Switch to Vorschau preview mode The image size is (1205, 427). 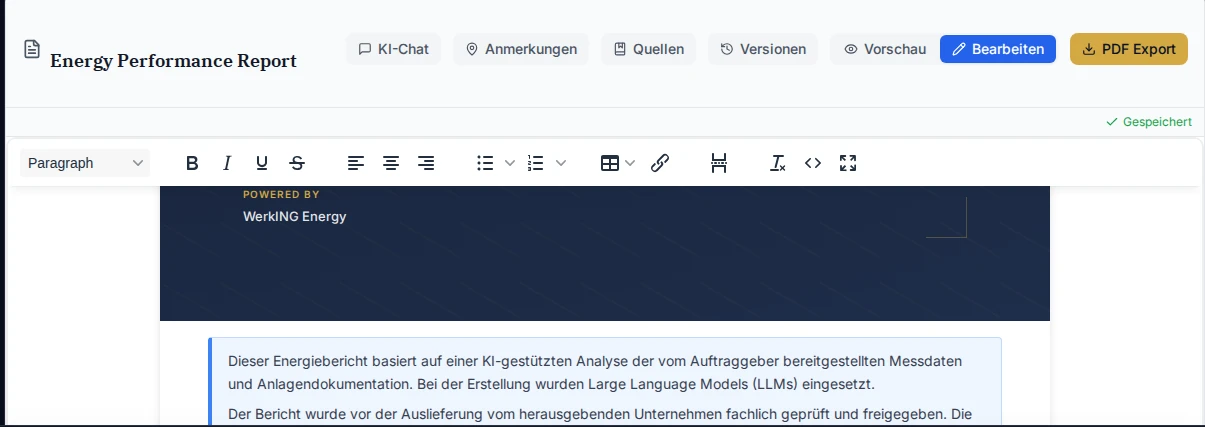coord(884,49)
